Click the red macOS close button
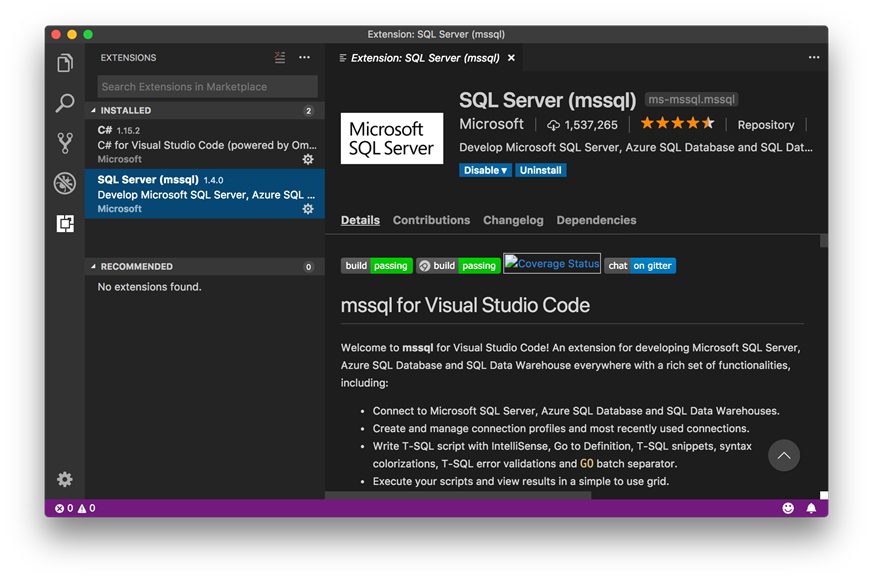Viewport: 873px width, 581px height. (56, 35)
